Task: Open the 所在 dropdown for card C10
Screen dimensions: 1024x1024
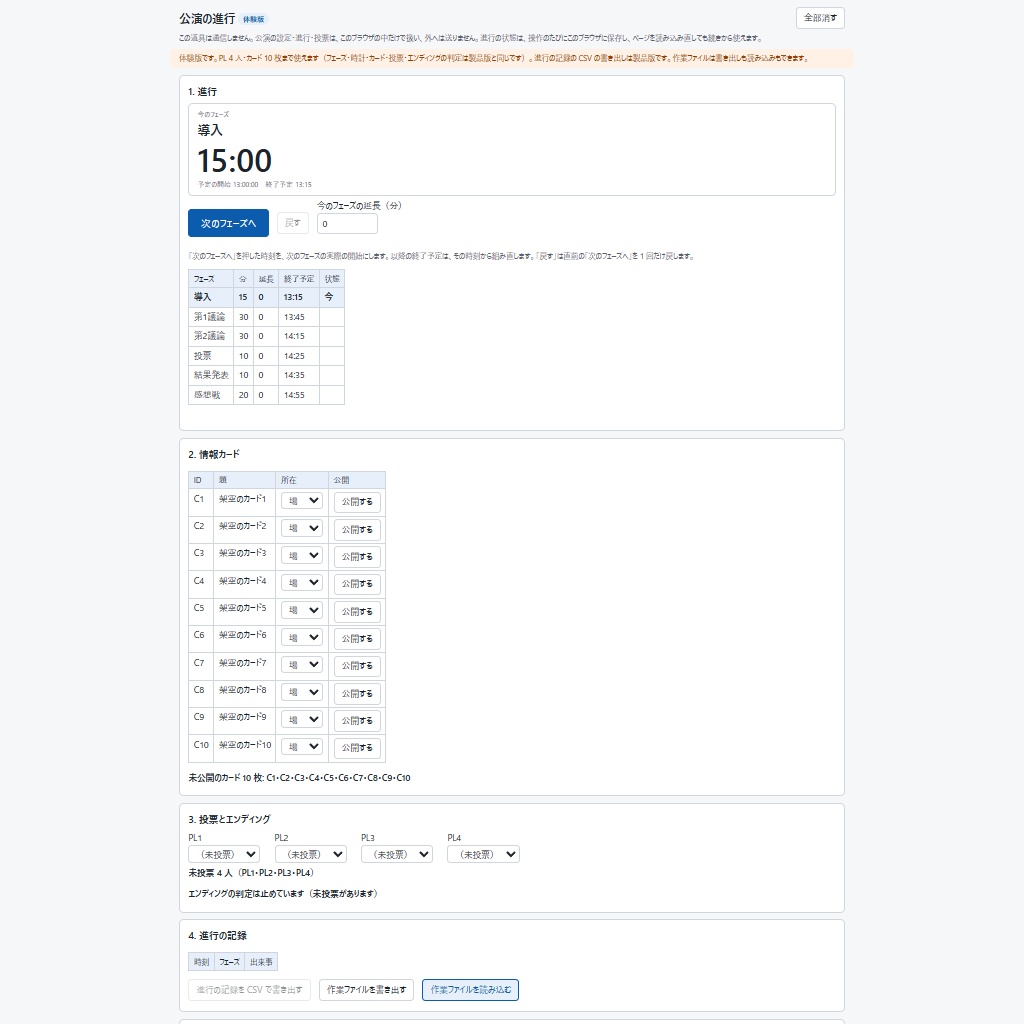Action: [302, 746]
